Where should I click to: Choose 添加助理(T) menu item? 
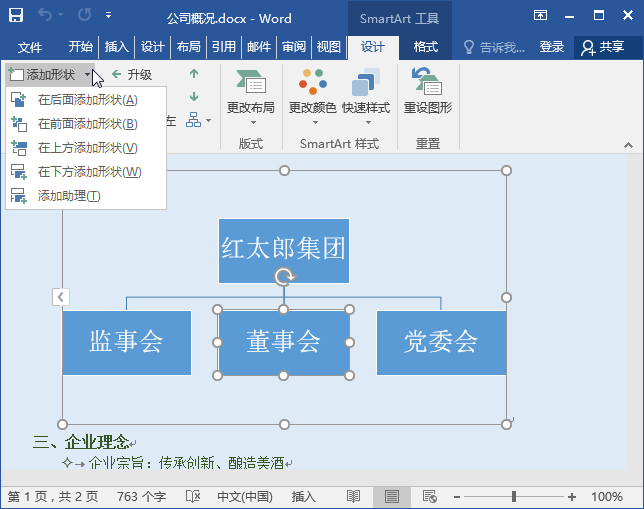coord(86,196)
